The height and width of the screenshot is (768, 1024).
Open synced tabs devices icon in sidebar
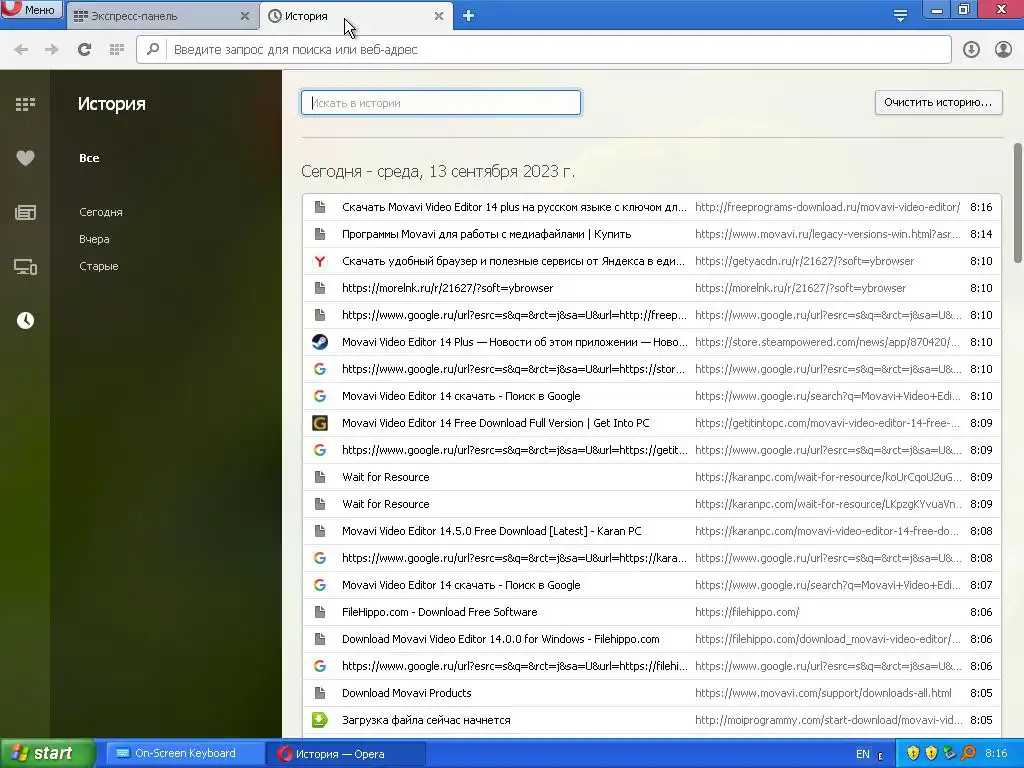(x=25, y=266)
